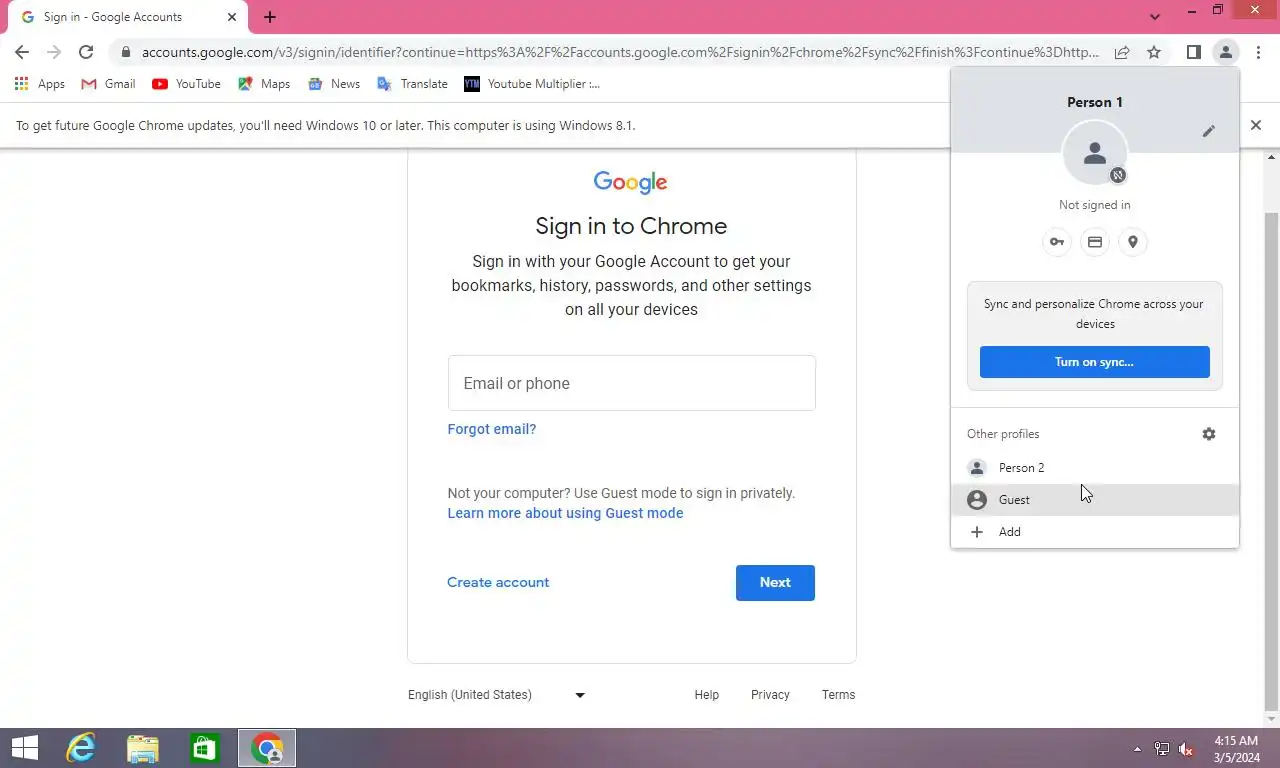Click the Forgot email? link

[x=492, y=429]
